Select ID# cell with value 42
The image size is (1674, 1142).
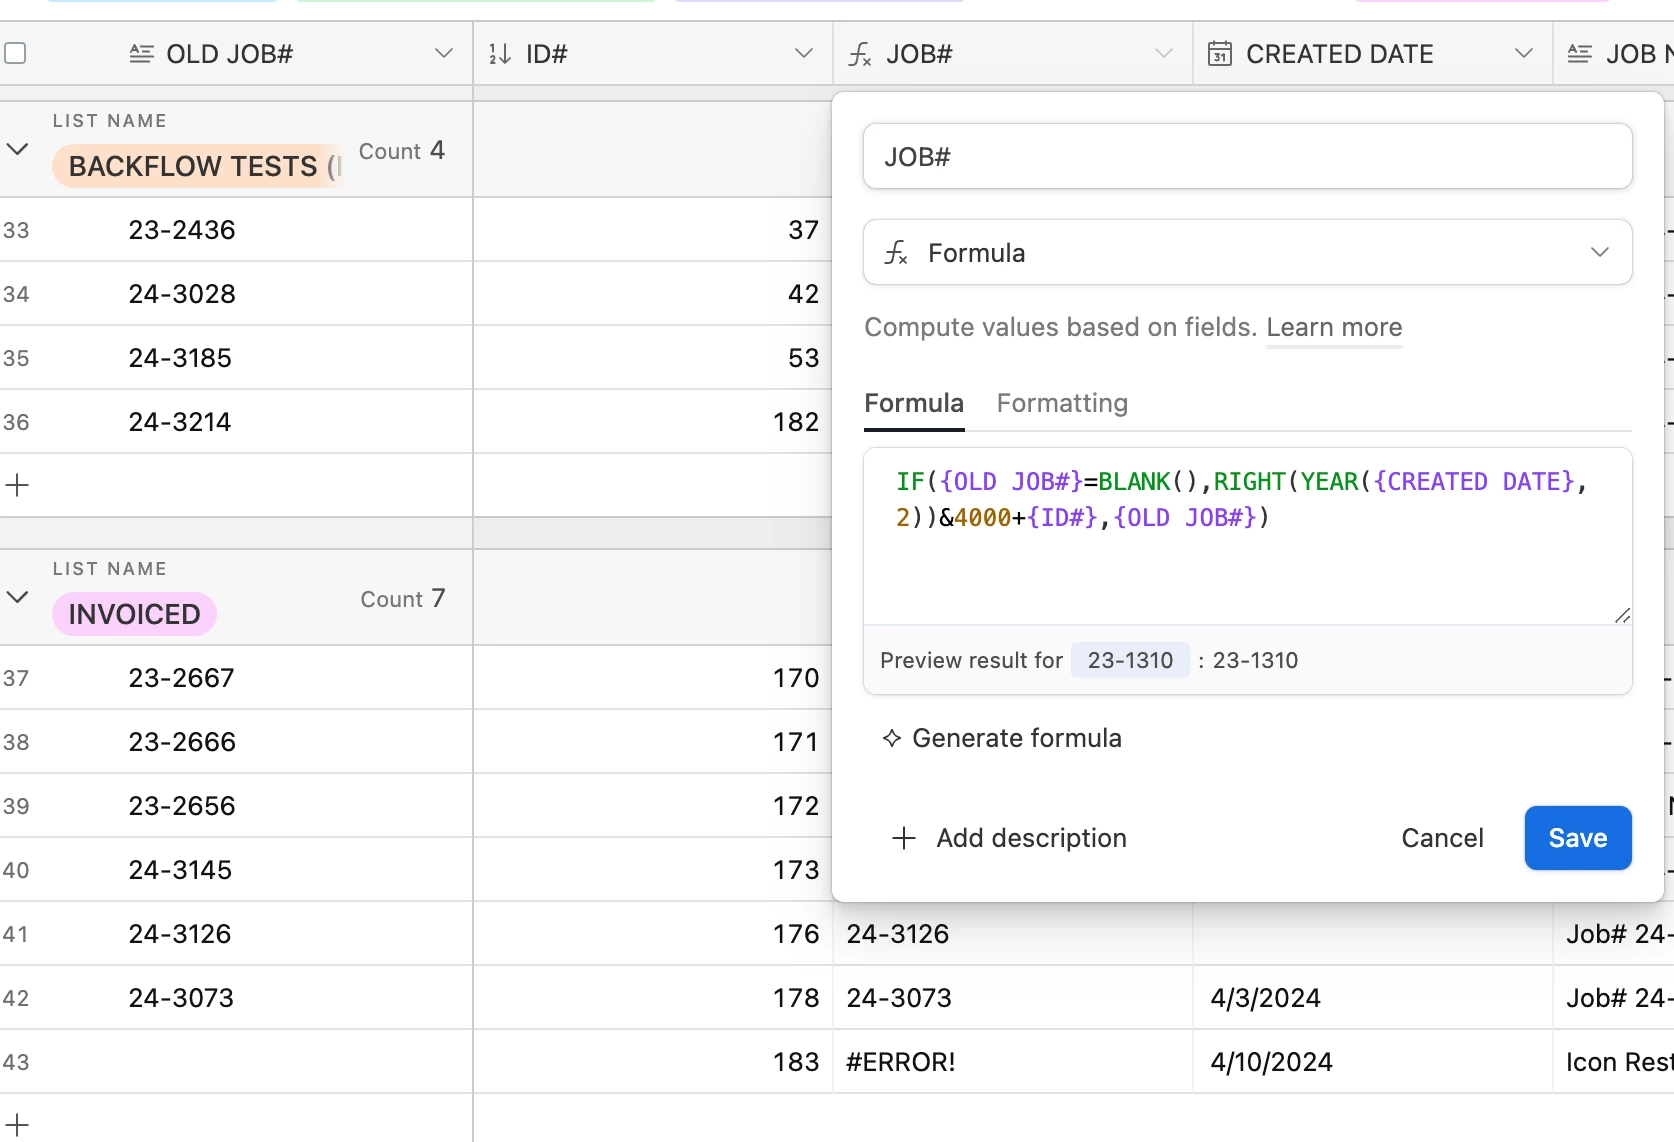pyautogui.click(x=653, y=294)
